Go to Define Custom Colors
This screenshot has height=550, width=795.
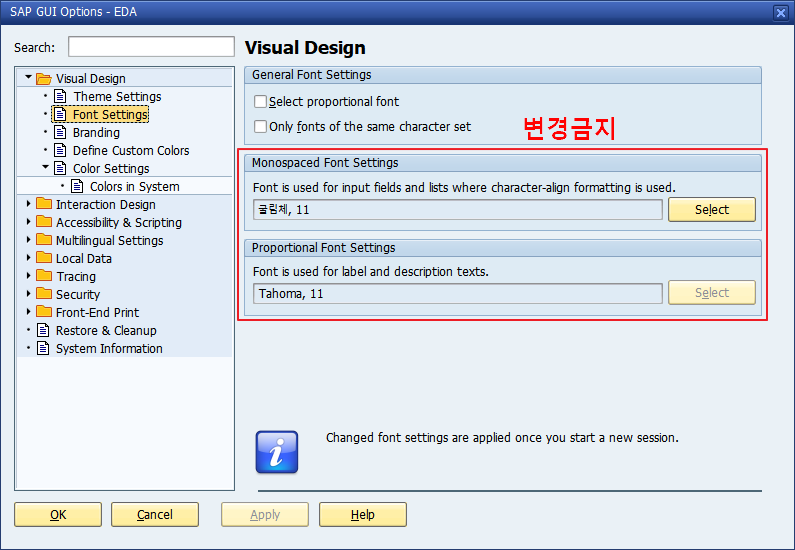point(131,151)
